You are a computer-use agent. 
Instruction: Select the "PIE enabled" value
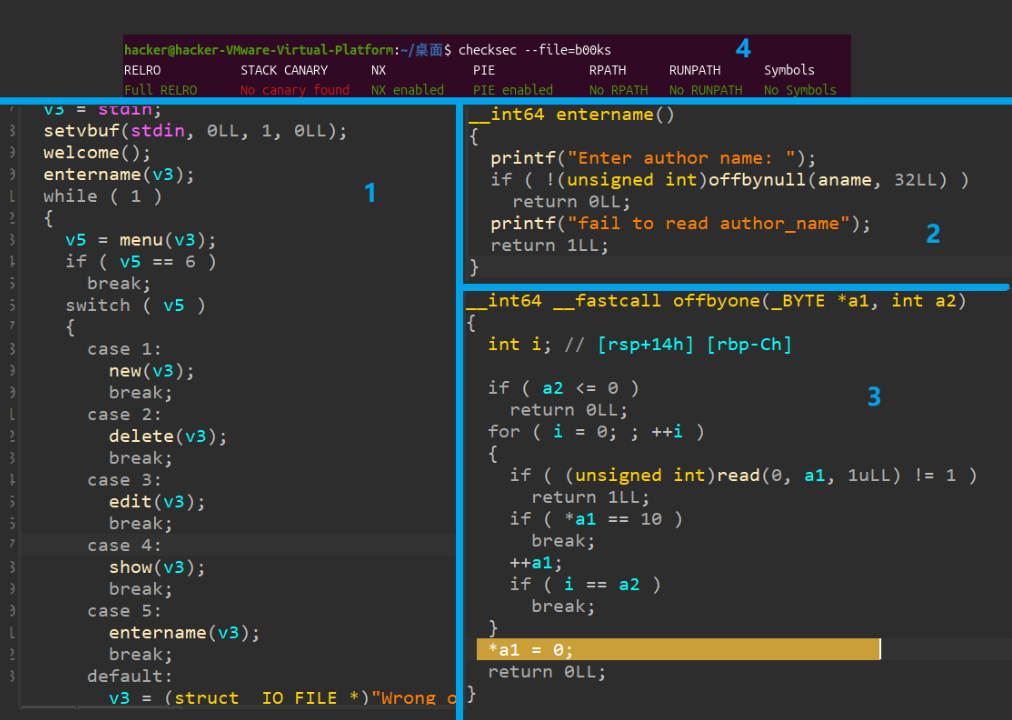coord(512,90)
